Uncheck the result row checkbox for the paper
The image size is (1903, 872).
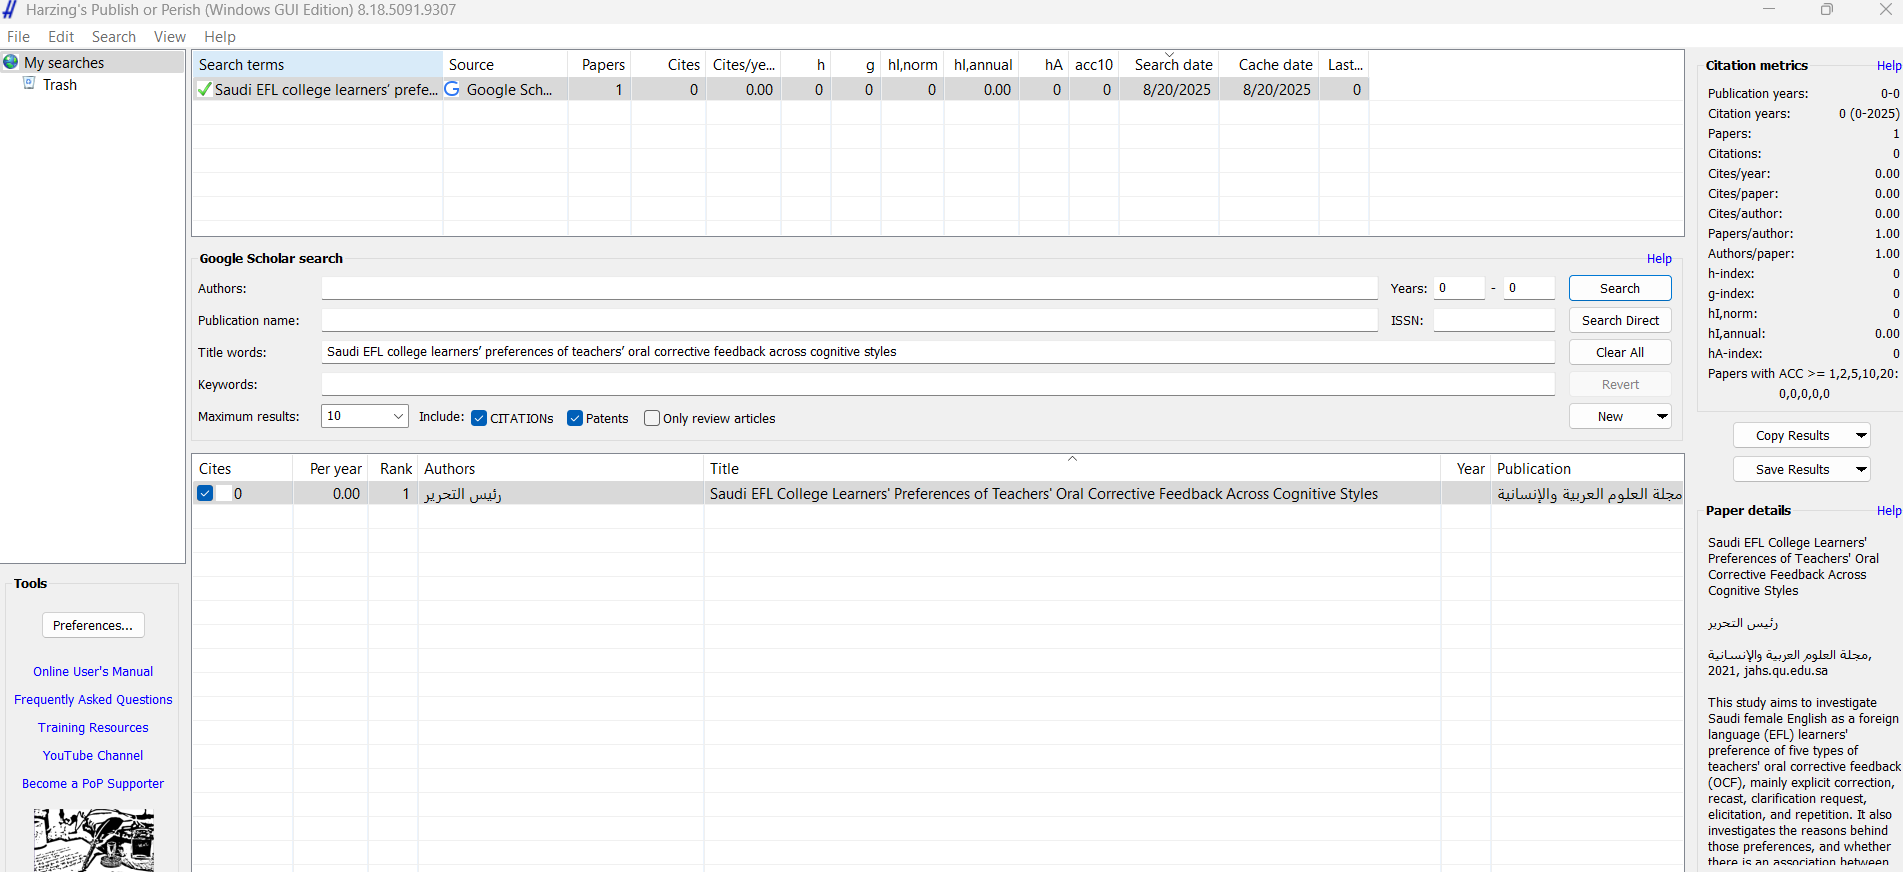click(x=205, y=493)
